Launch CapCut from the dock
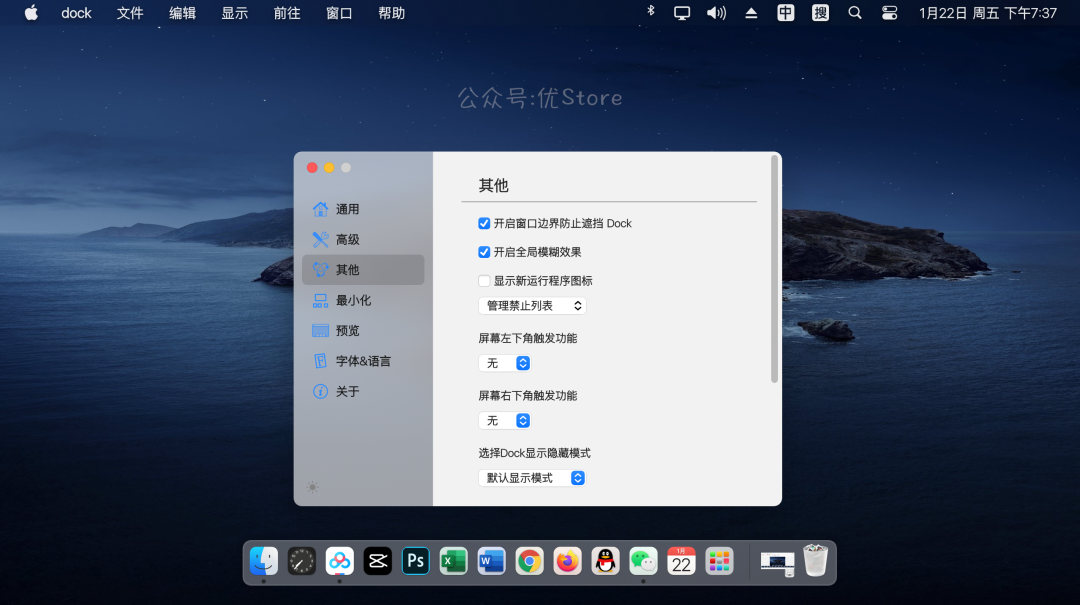The width and height of the screenshot is (1080, 605). (x=377, y=562)
